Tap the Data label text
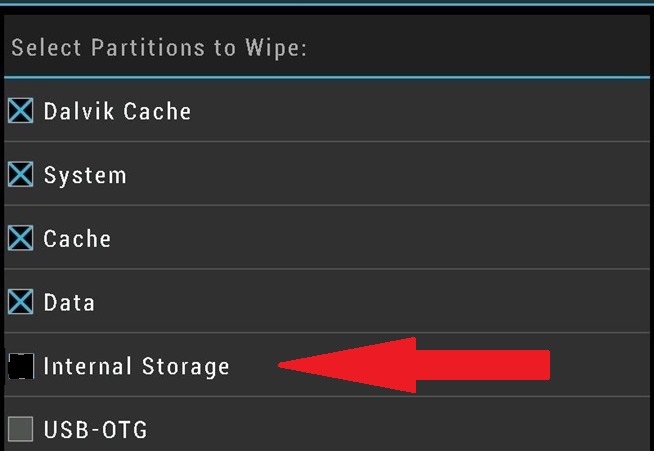 (x=69, y=302)
